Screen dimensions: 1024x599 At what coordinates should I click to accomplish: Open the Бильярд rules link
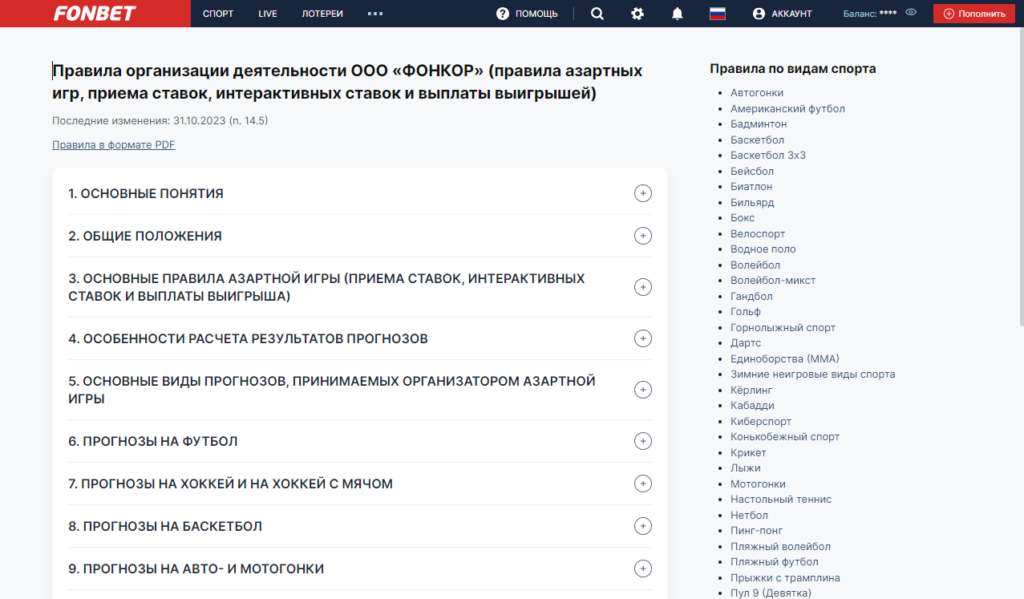[752, 202]
